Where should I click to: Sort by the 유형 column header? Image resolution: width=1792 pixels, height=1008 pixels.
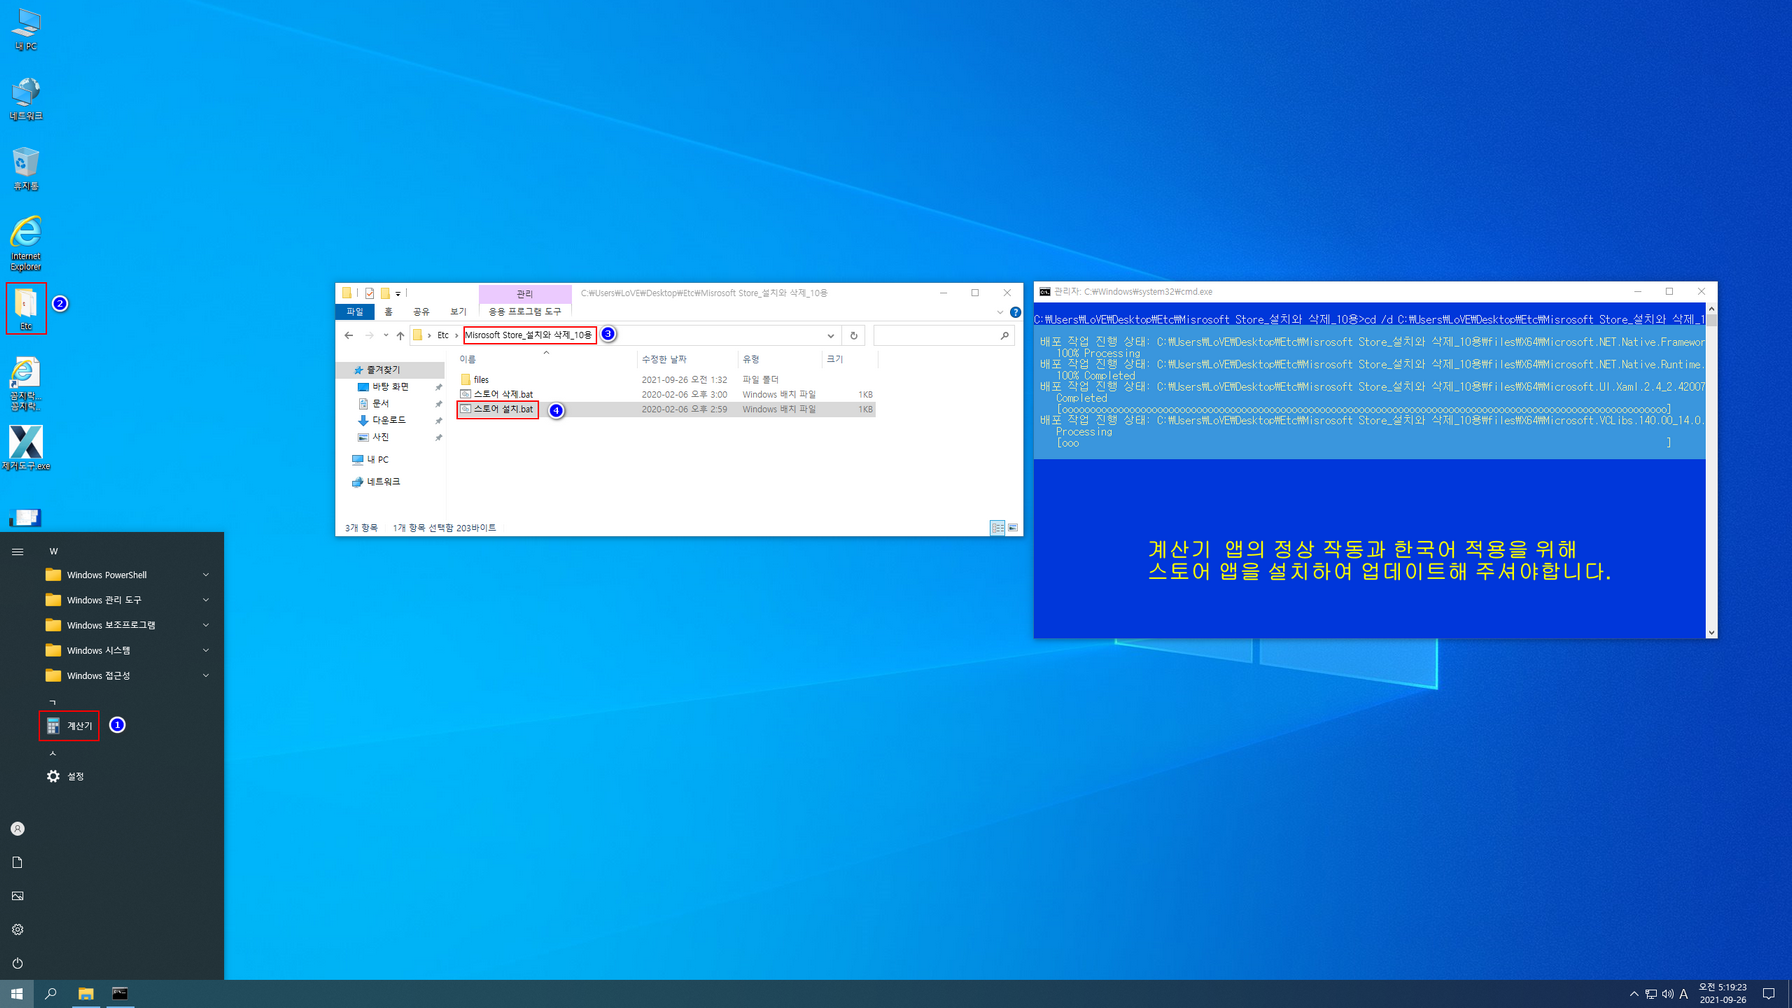(779, 359)
